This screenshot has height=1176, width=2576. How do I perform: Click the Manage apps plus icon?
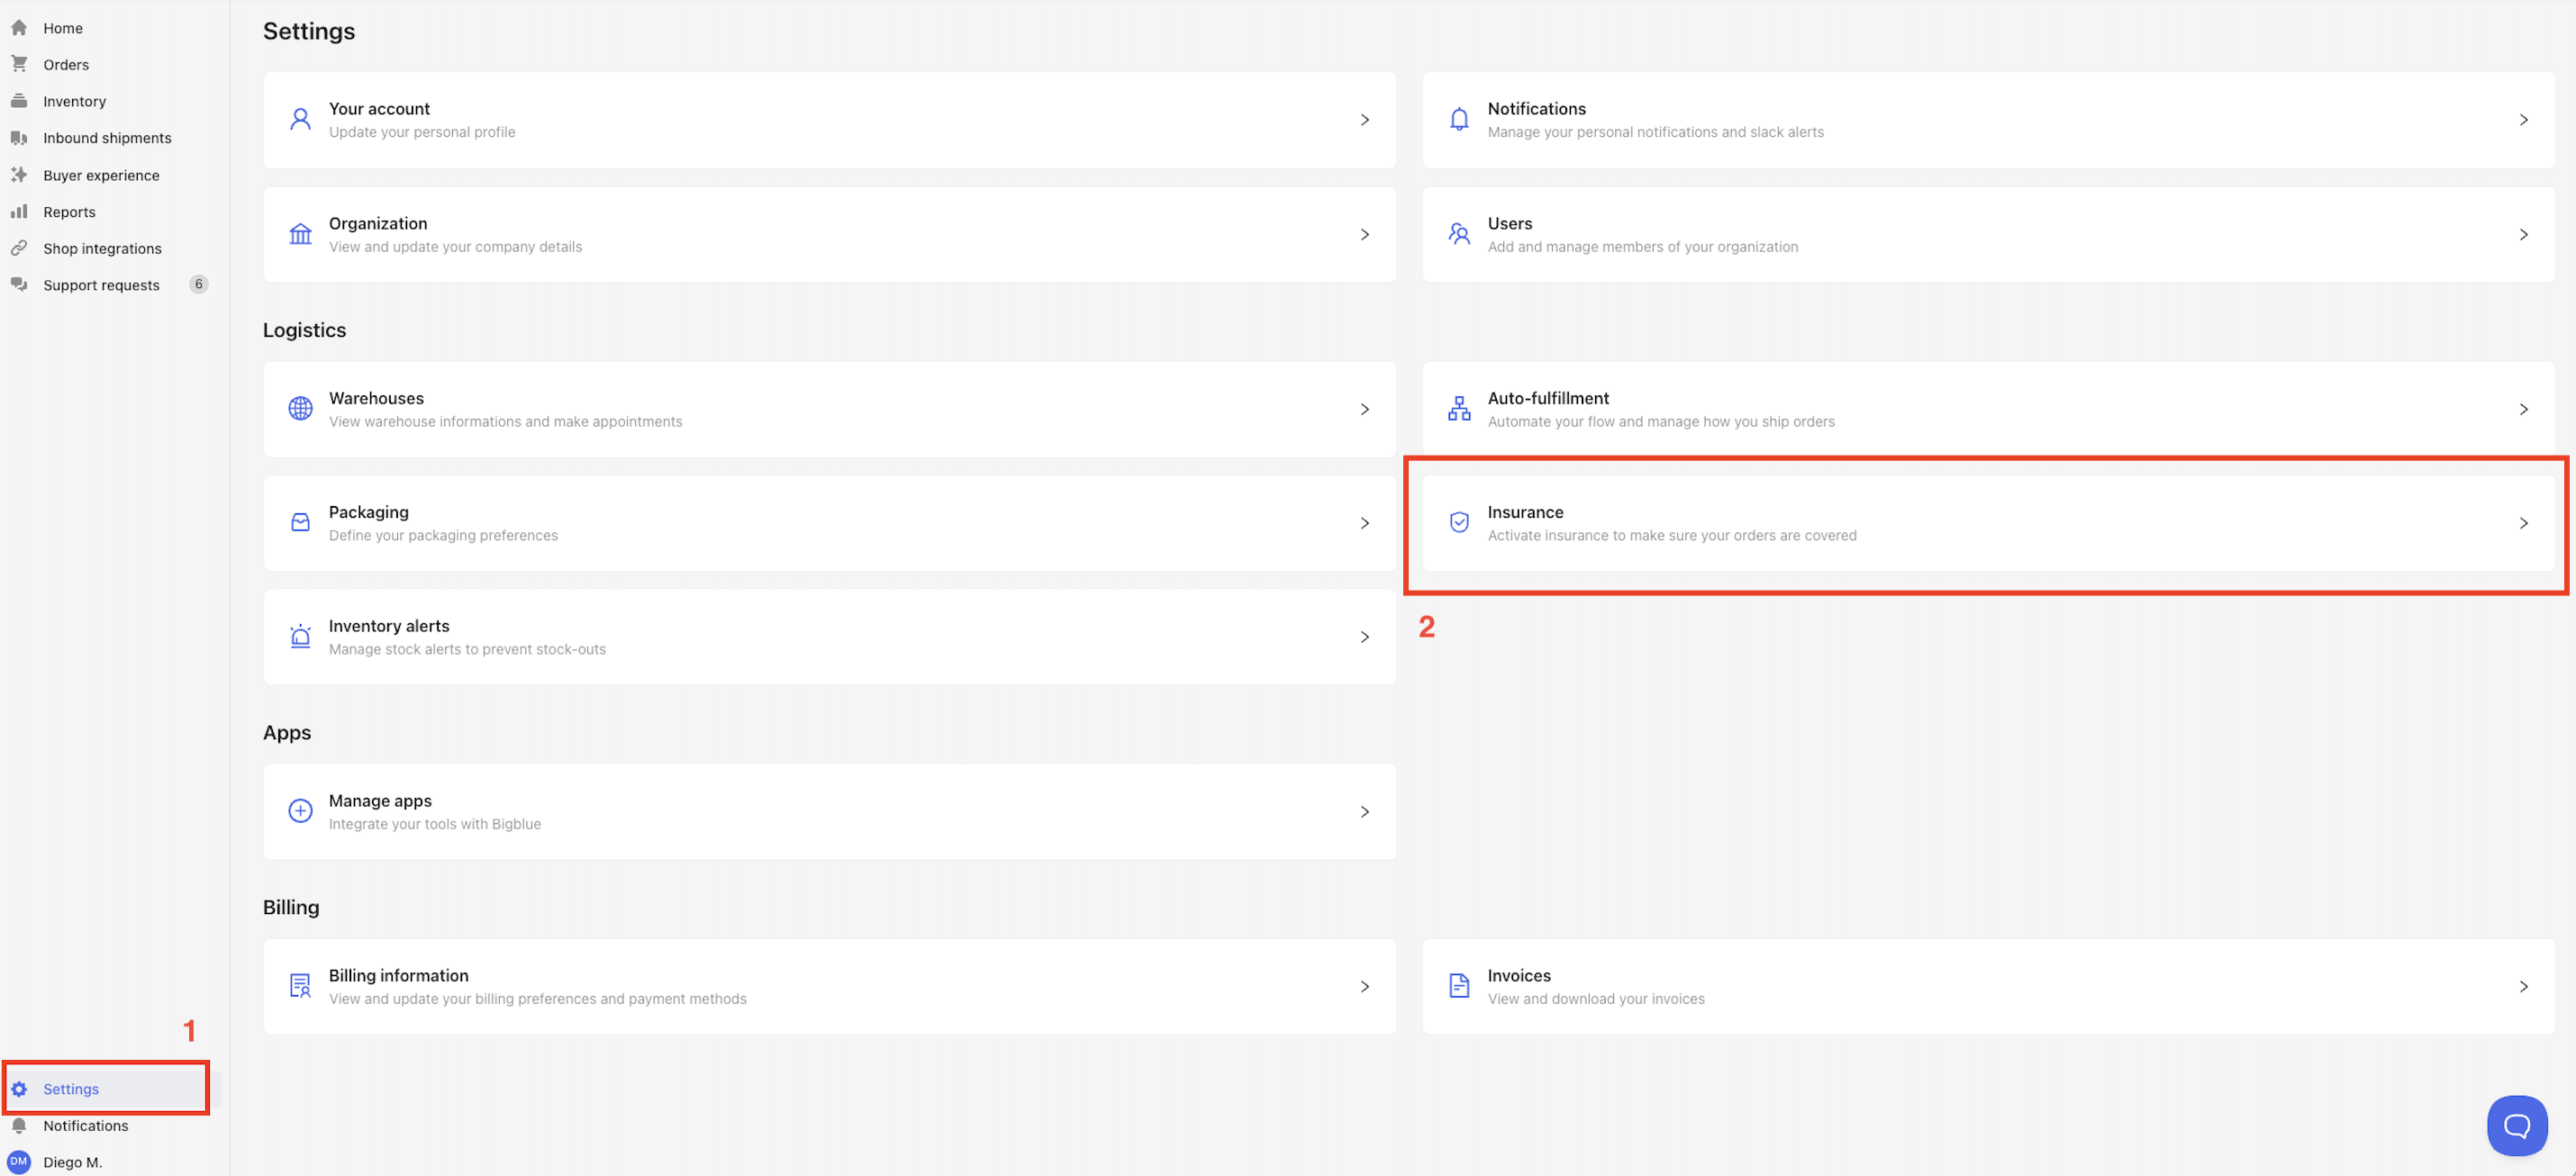click(300, 811)
